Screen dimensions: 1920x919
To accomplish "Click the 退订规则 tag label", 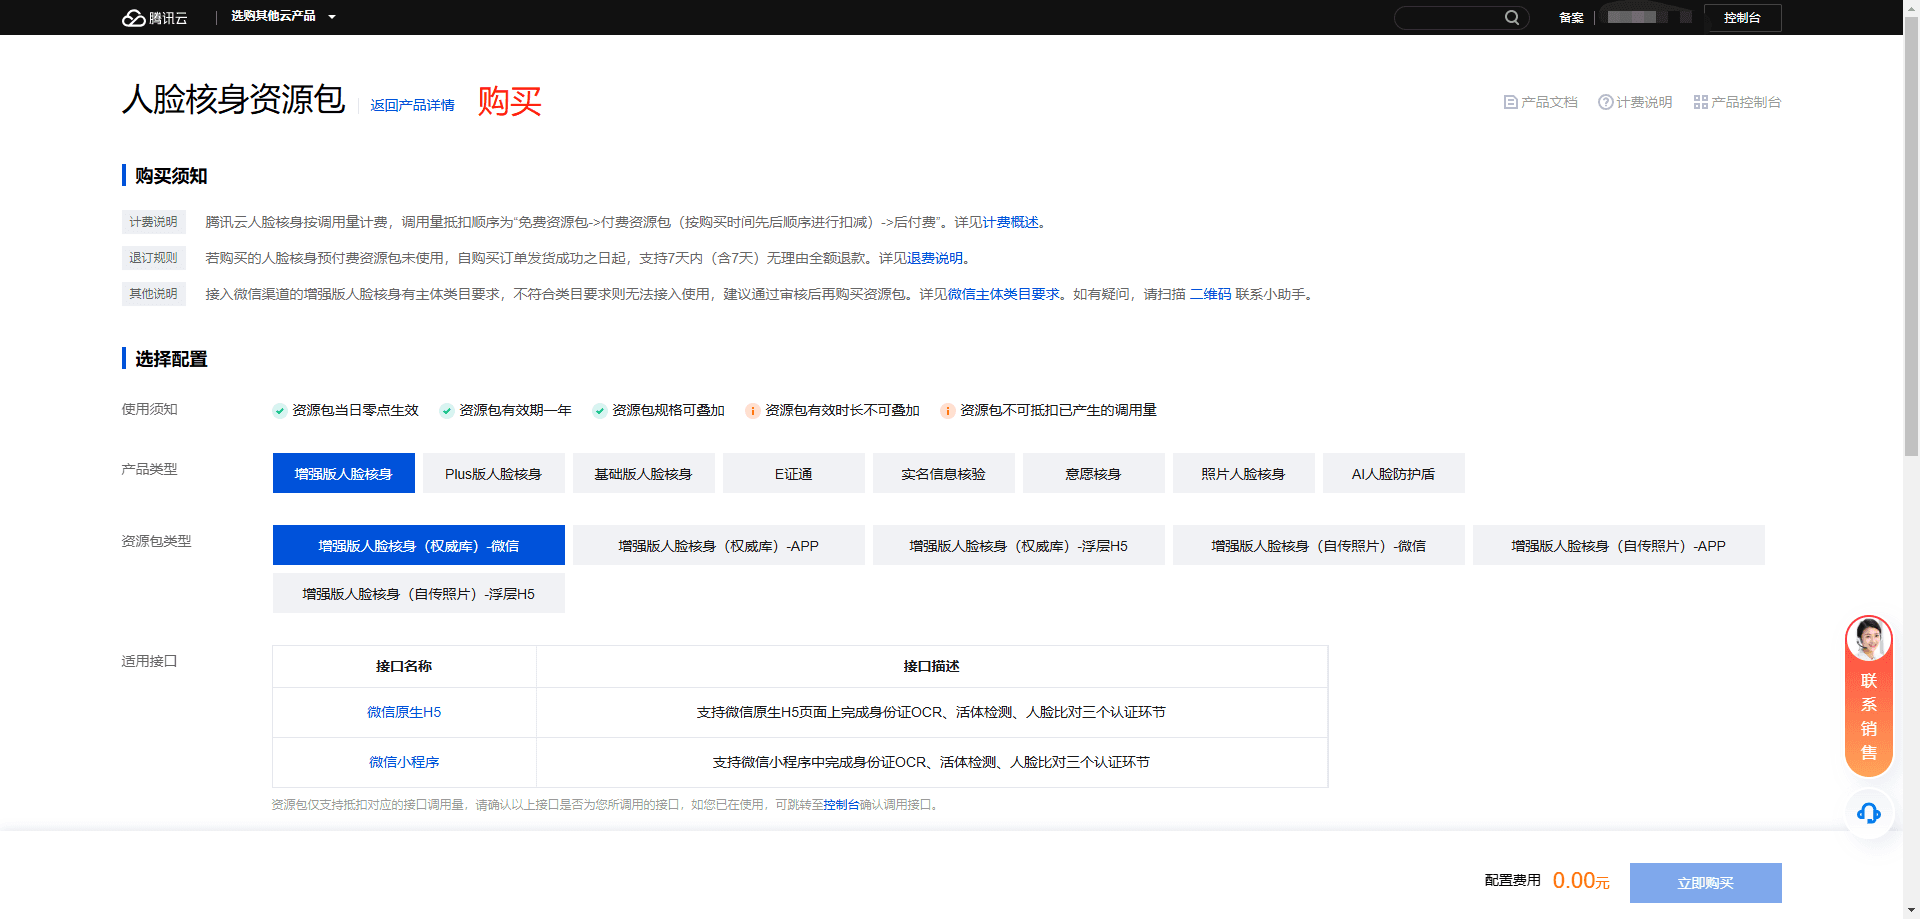I will click(153, 258).
